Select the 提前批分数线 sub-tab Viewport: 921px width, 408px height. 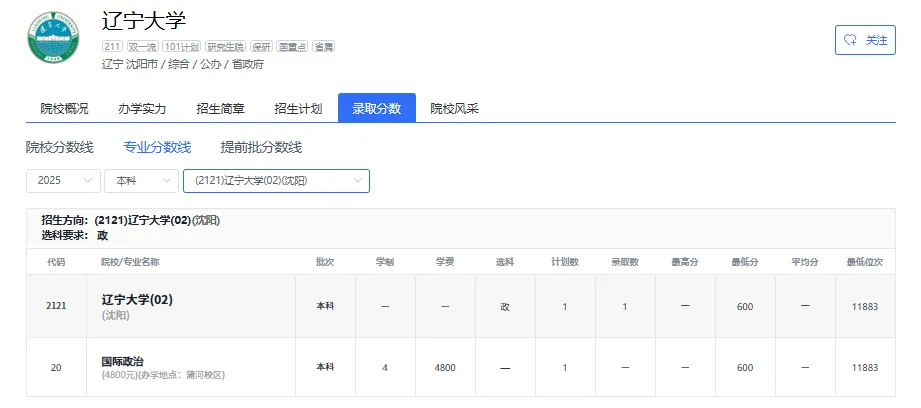point(261,147)
